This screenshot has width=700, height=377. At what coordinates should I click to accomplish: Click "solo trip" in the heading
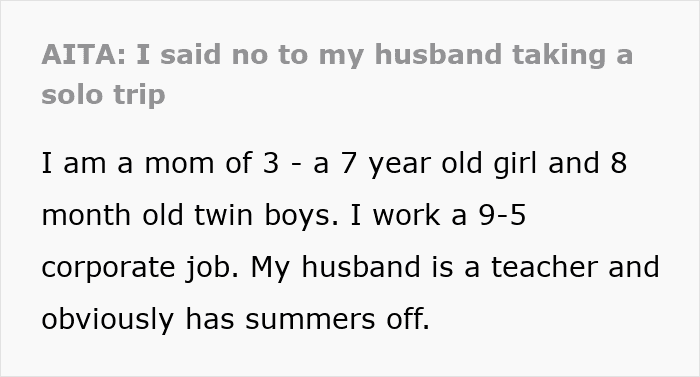103,95
